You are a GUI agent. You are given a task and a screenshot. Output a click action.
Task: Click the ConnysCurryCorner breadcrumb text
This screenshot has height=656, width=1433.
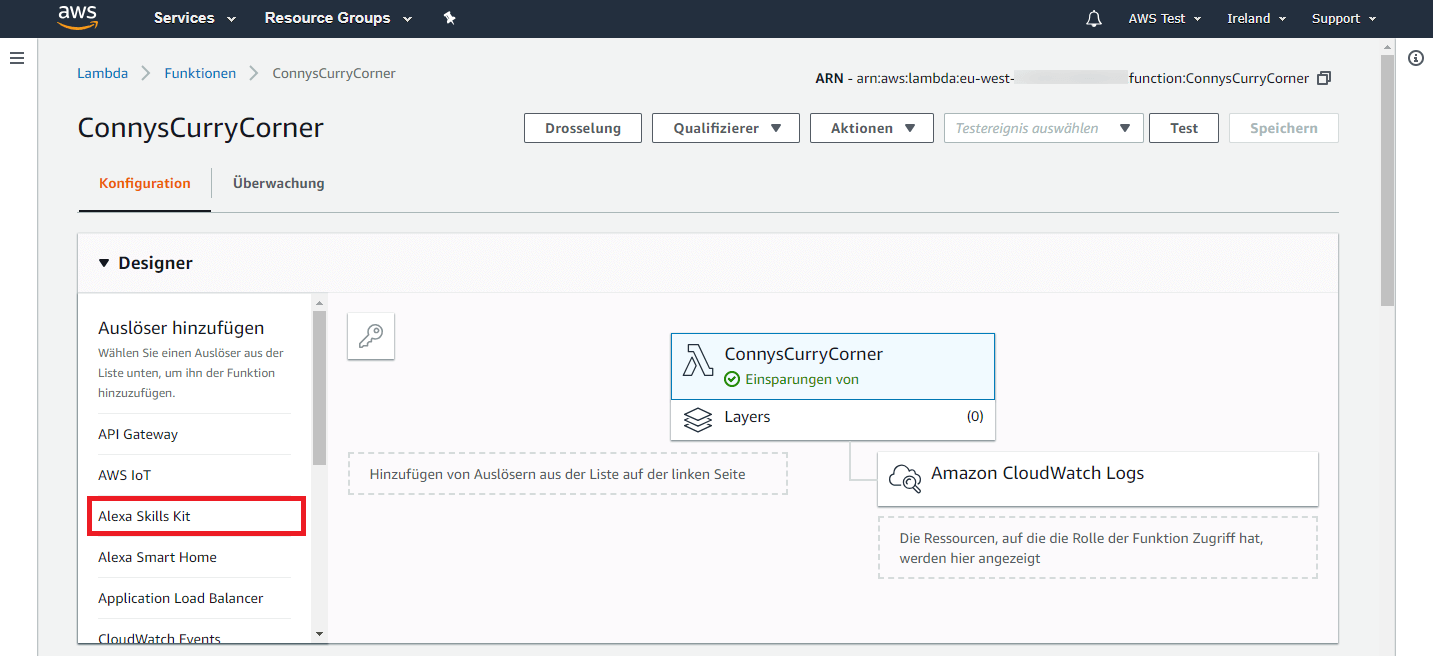[x=334, y=73]
